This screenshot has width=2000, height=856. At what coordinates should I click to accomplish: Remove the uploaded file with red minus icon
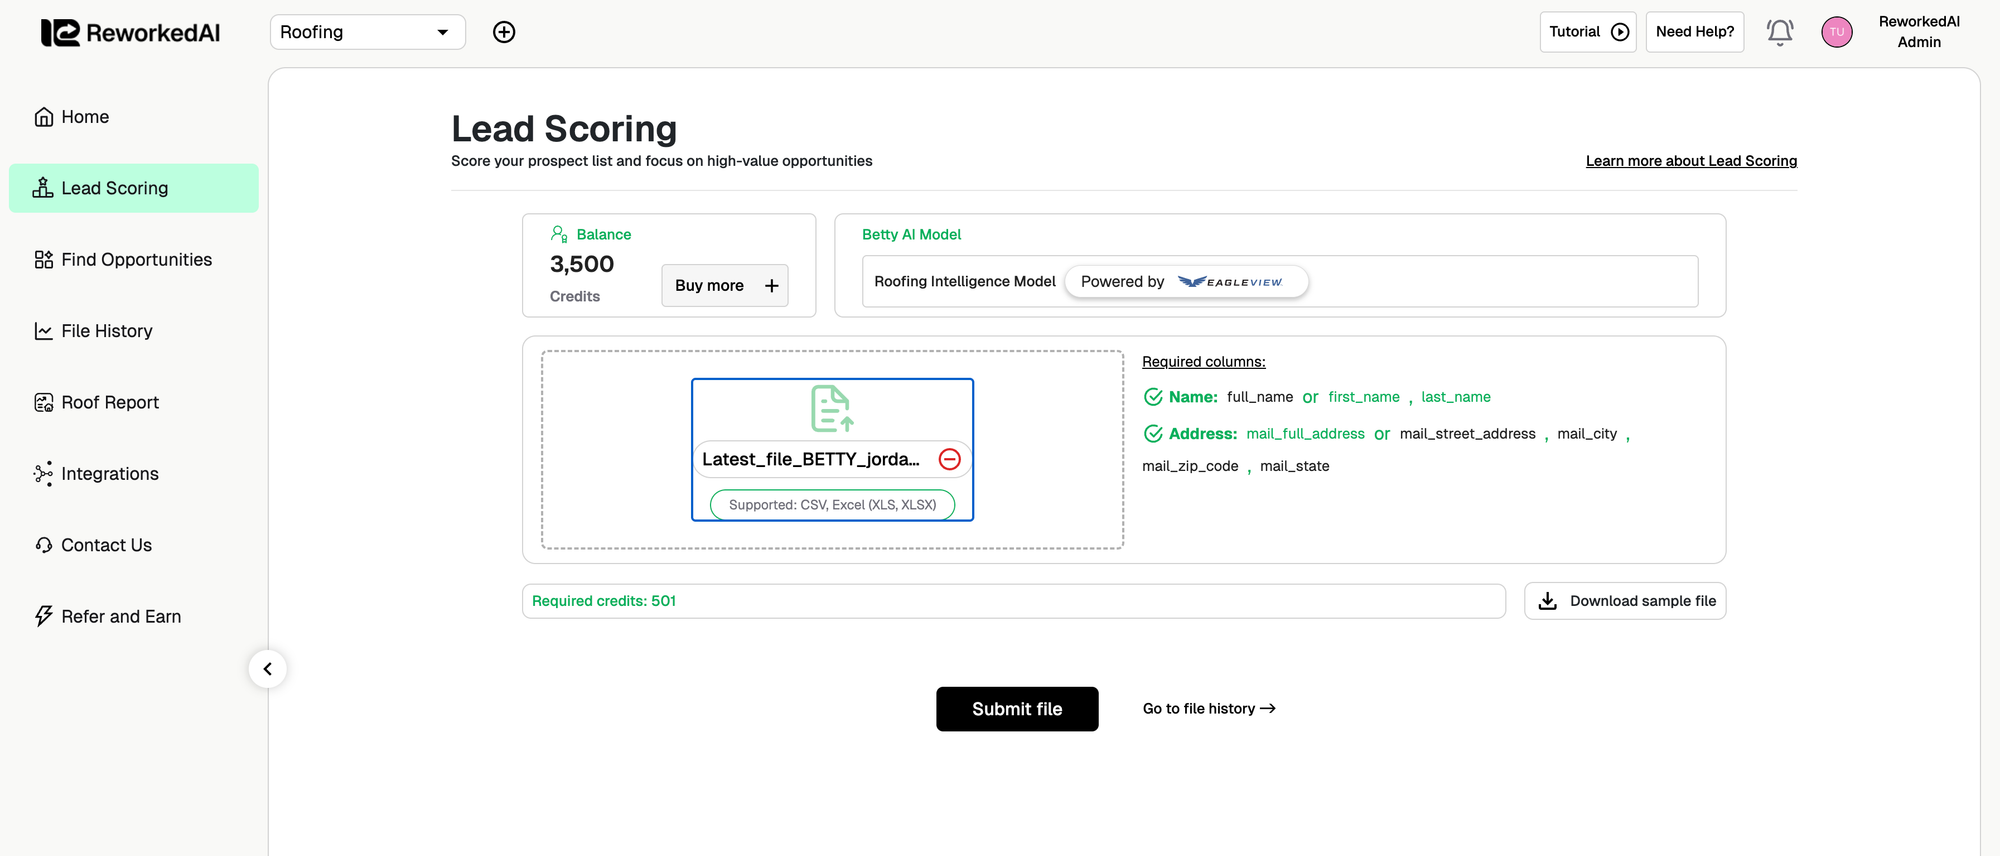949,459
